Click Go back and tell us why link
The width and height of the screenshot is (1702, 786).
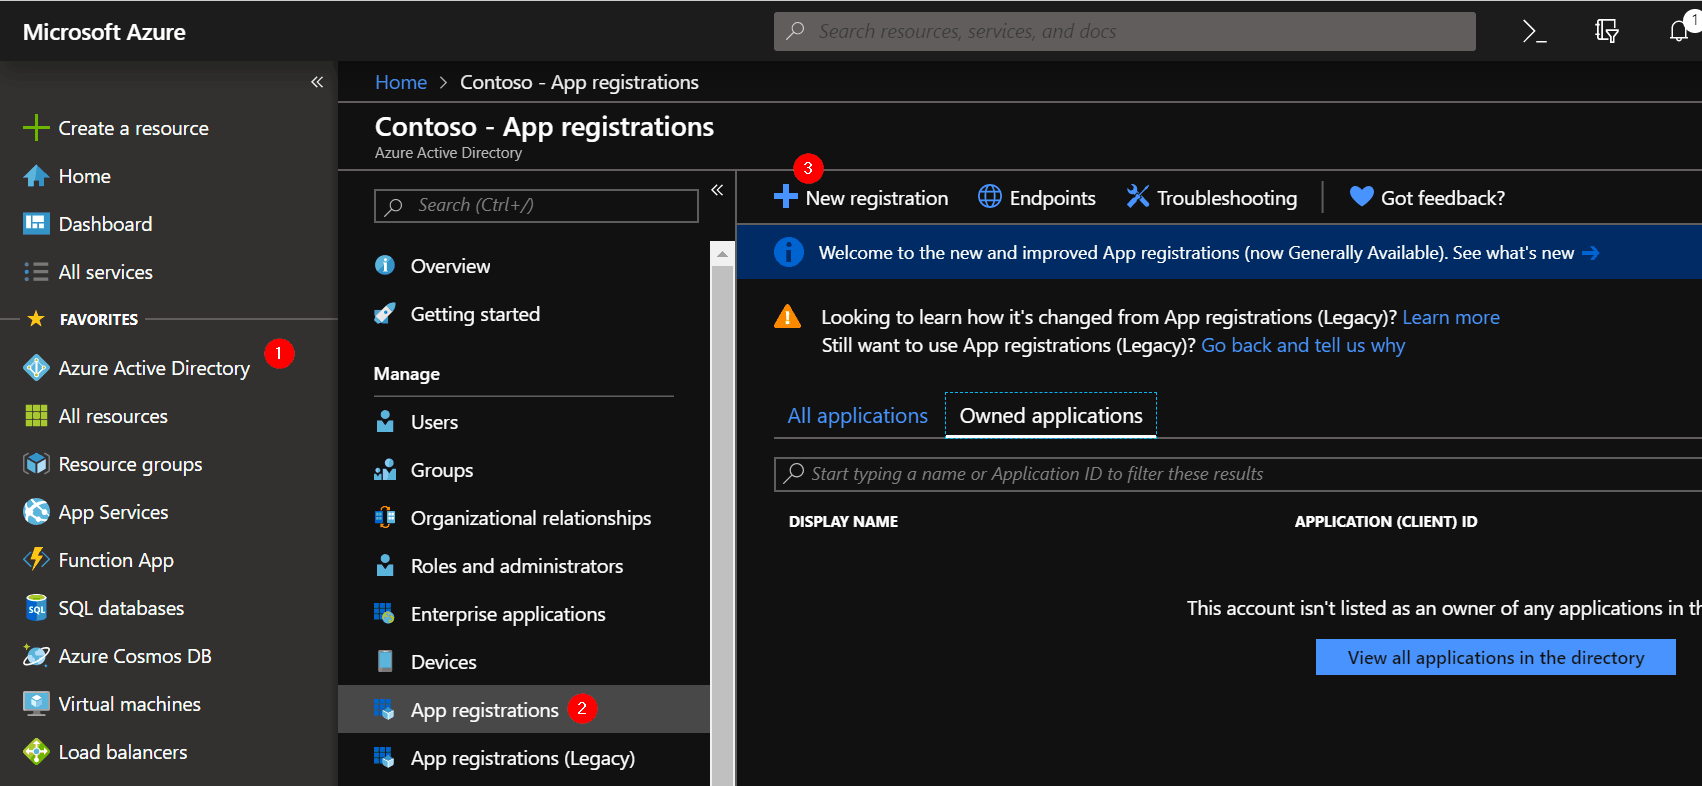pyautogui.click(x=1303, y=345)
